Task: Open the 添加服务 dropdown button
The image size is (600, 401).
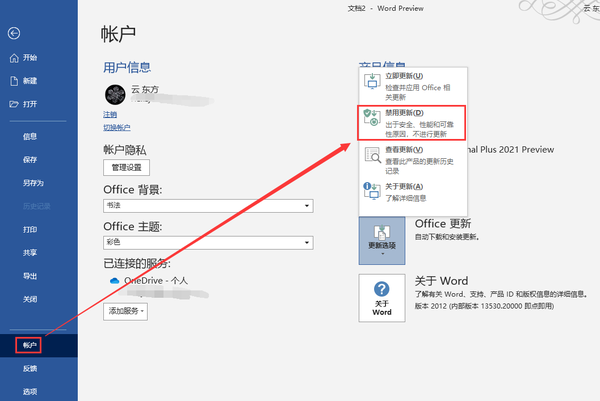Action: click(x=126, y=311)
